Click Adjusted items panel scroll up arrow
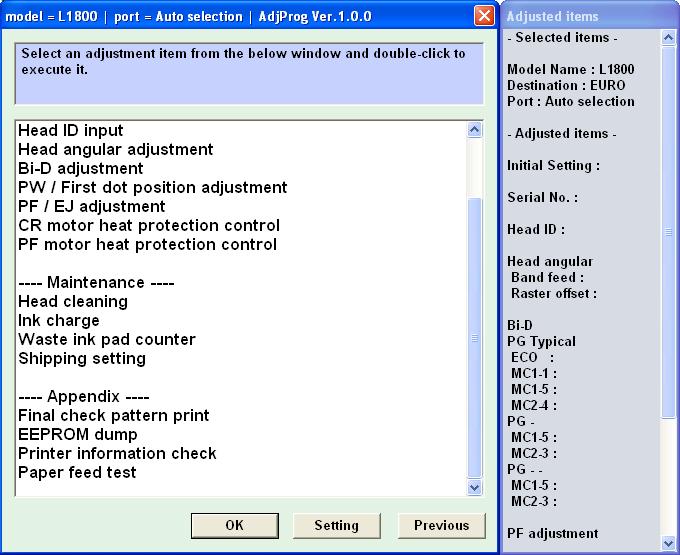This screenshot has width=680, height=555. point(668,38)
